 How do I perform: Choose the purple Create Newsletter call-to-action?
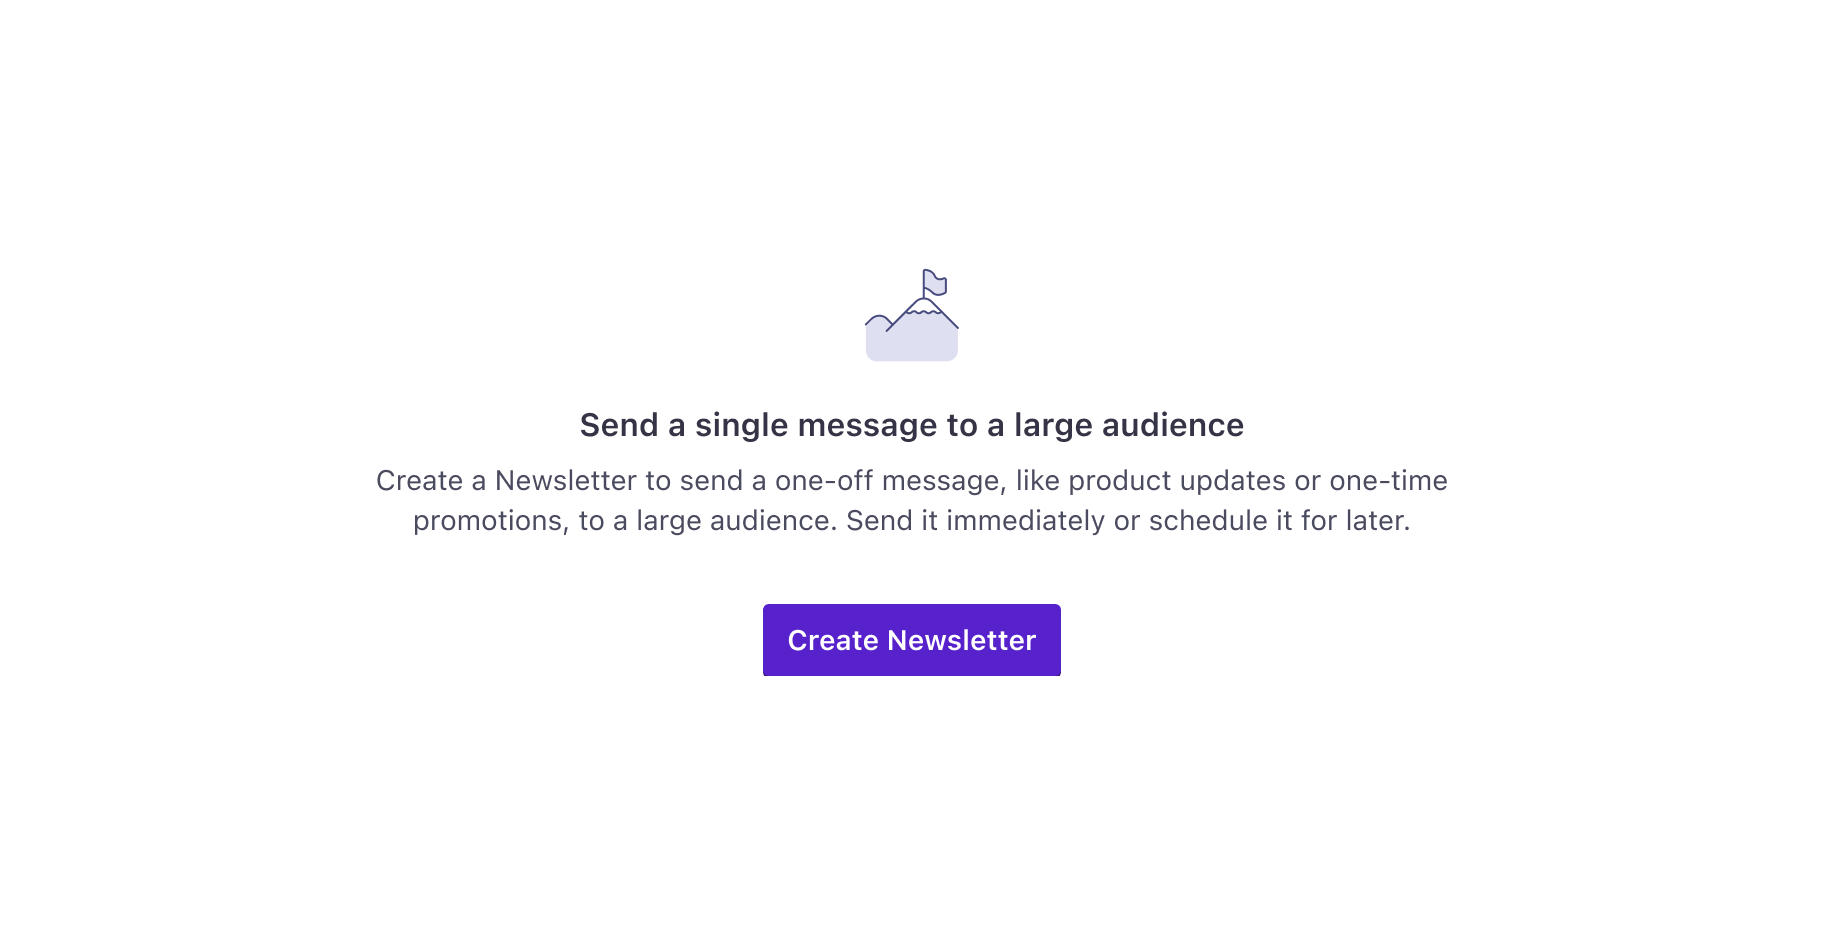tap(911, 640)
